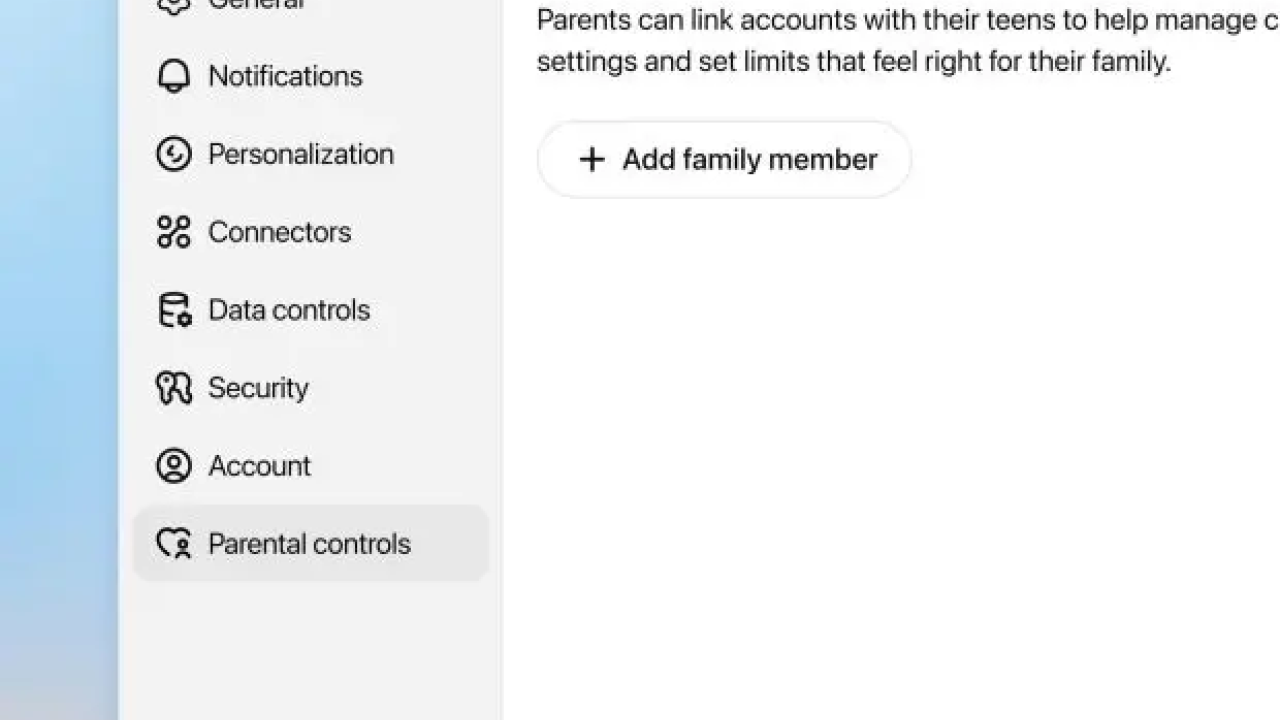Show the Account settings page

[259, 466]
